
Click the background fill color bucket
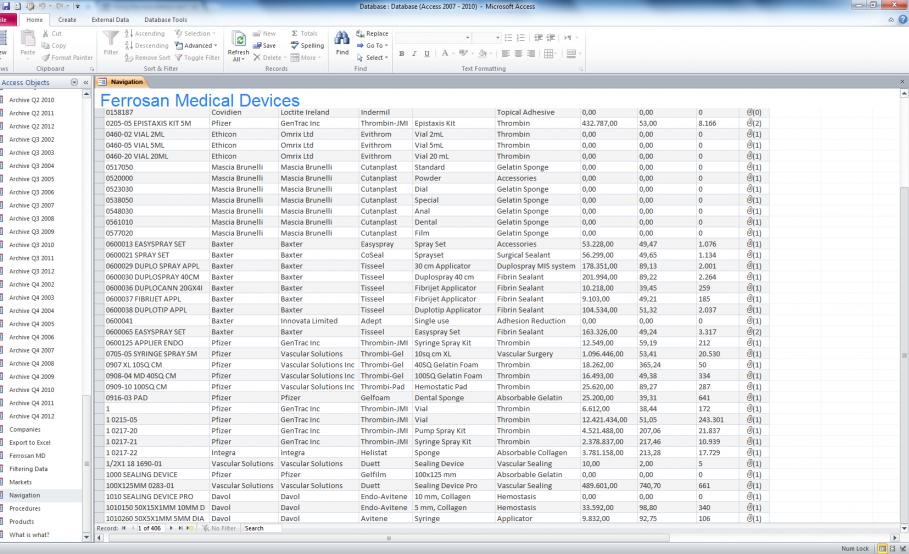tap(482, 53)
